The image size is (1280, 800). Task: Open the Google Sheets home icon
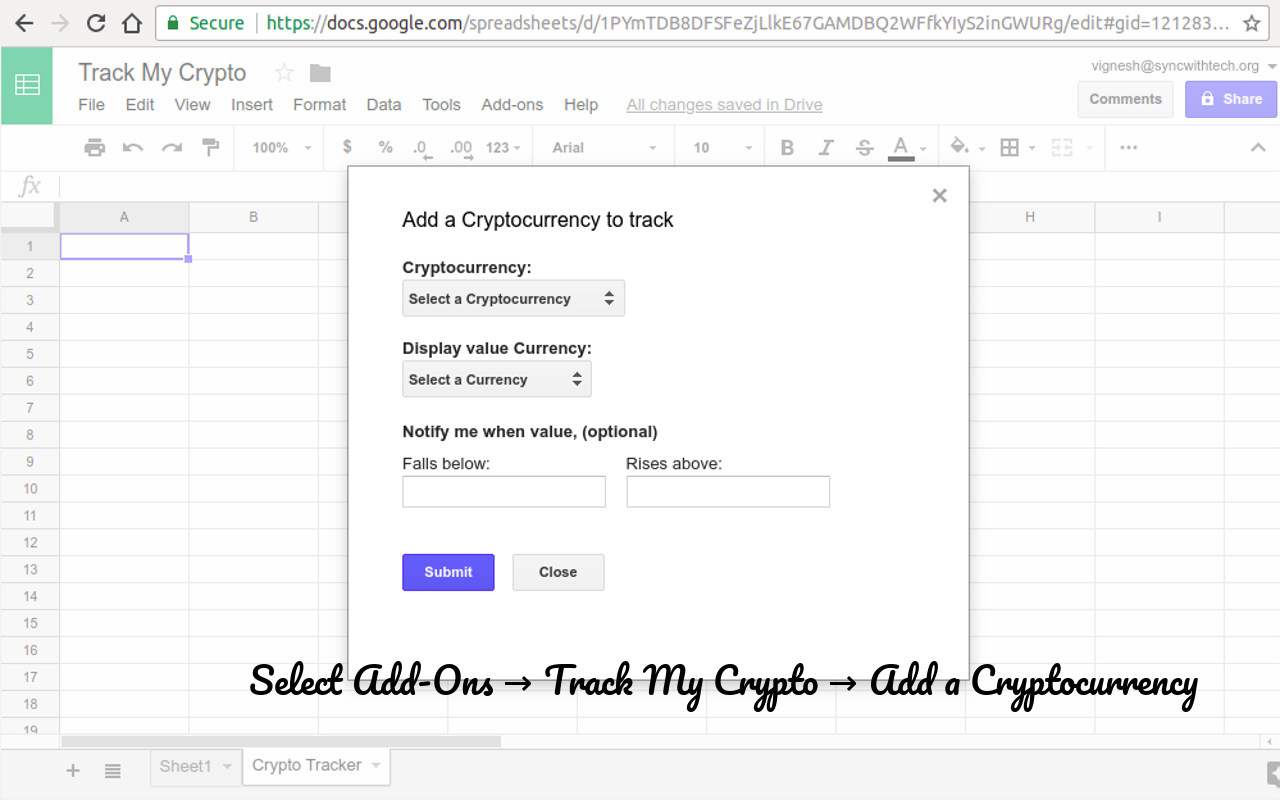click(27, 86)
